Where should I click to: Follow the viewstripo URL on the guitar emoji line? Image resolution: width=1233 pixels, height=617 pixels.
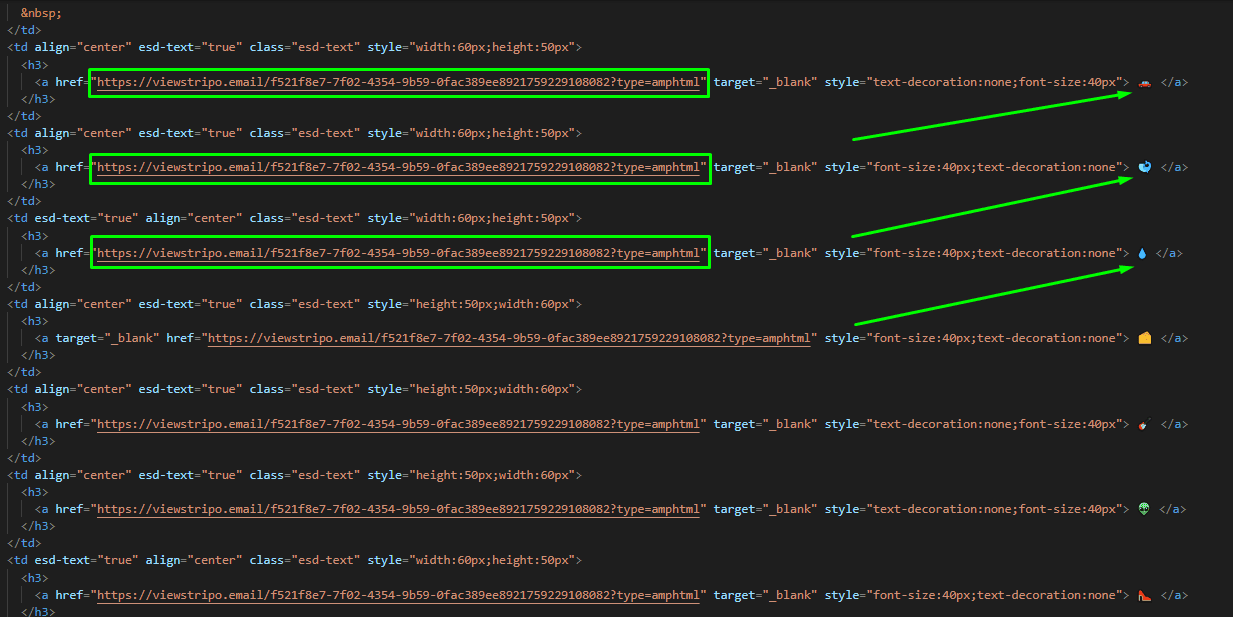pos(398,425)
